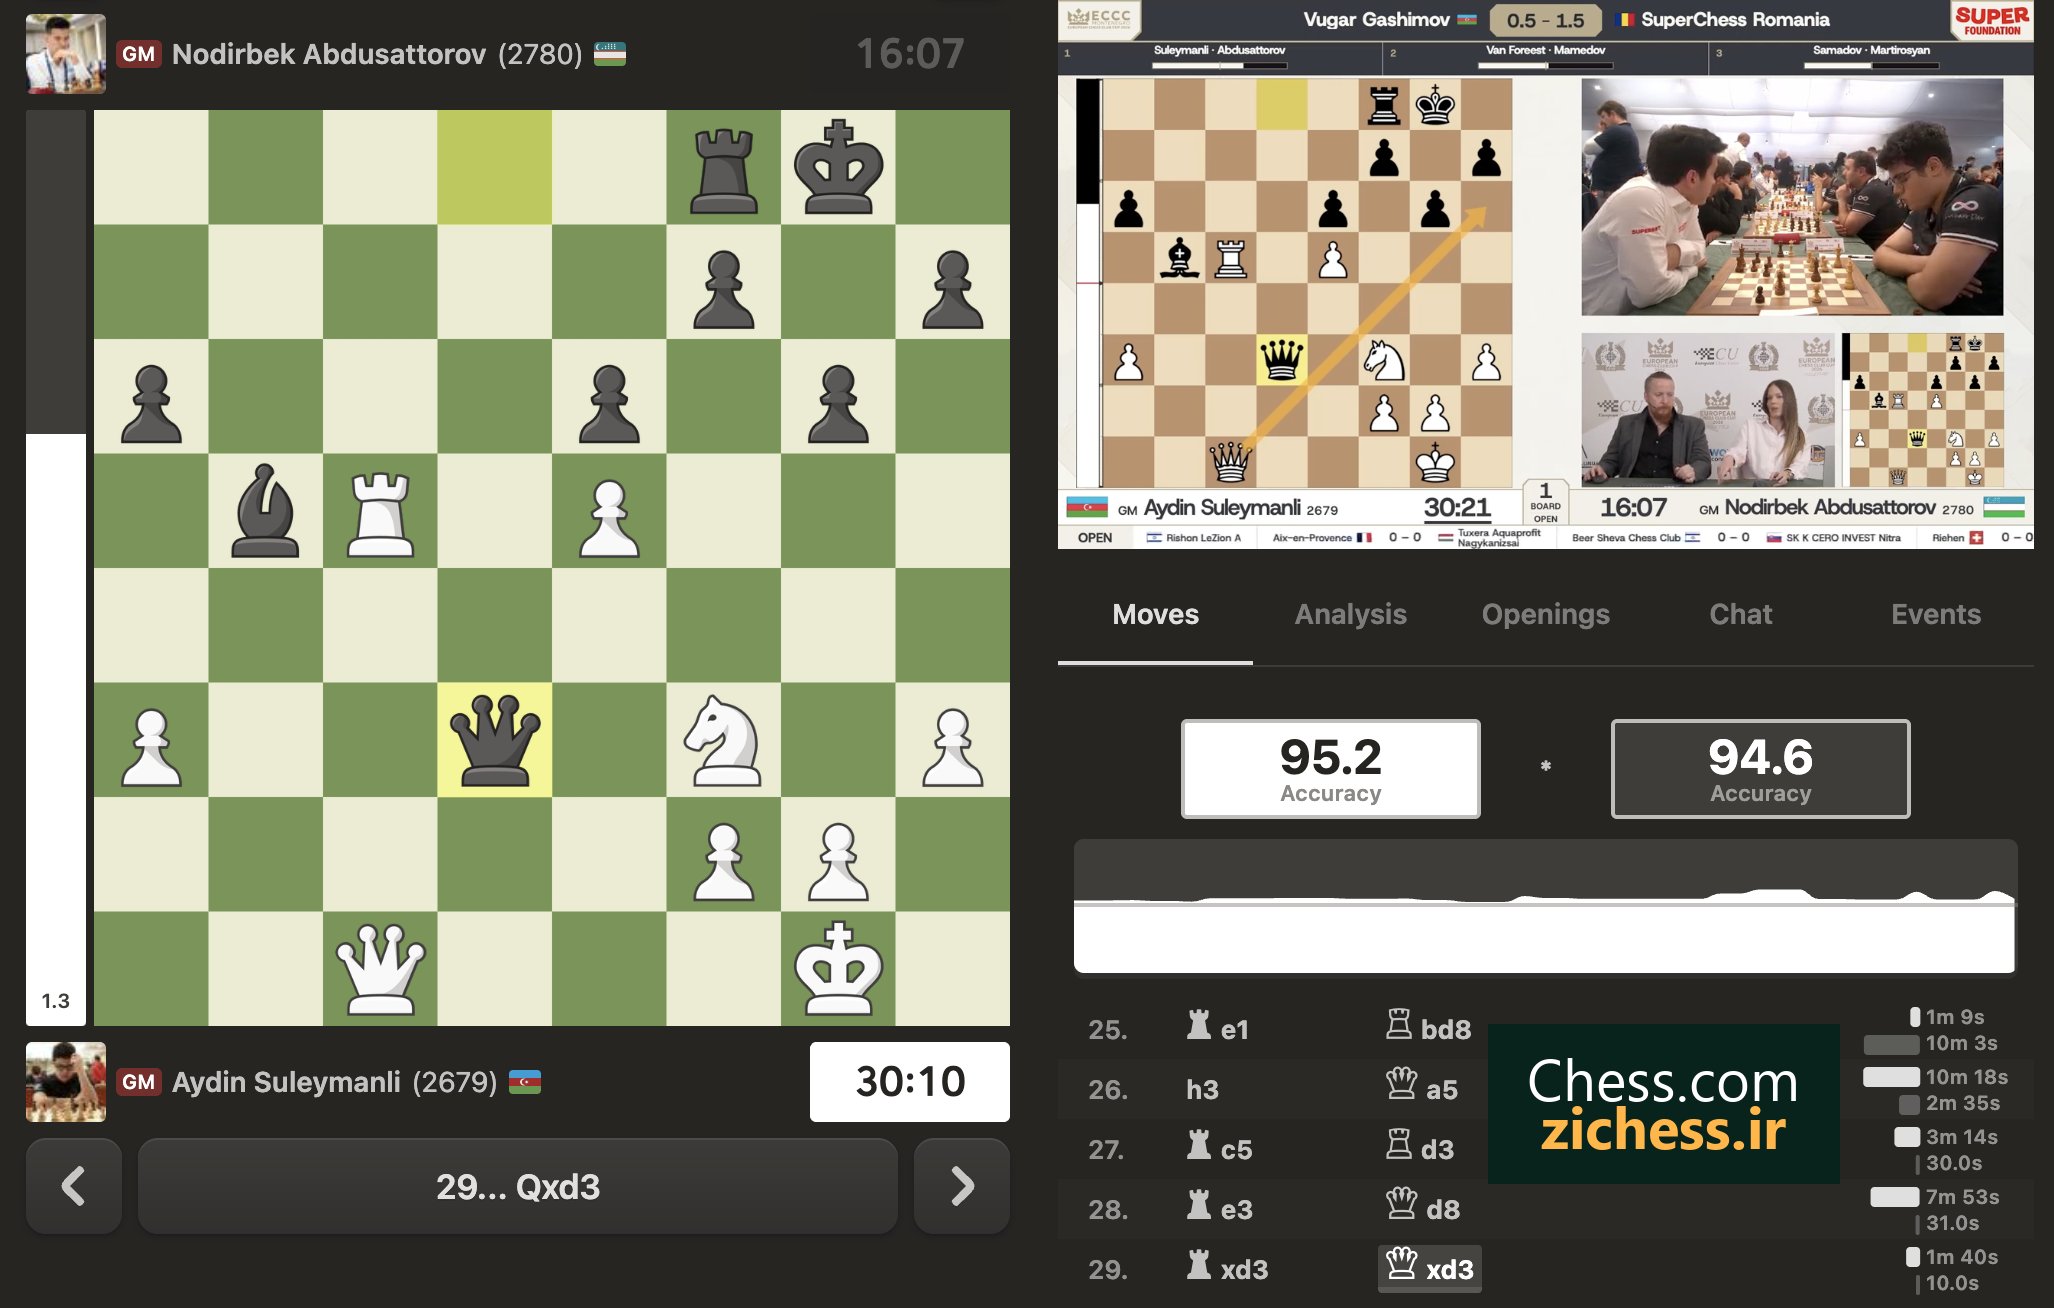Click the white queen on c1
The width and height of the screenshot is (2054, 1308).
(x=380, y=969)
